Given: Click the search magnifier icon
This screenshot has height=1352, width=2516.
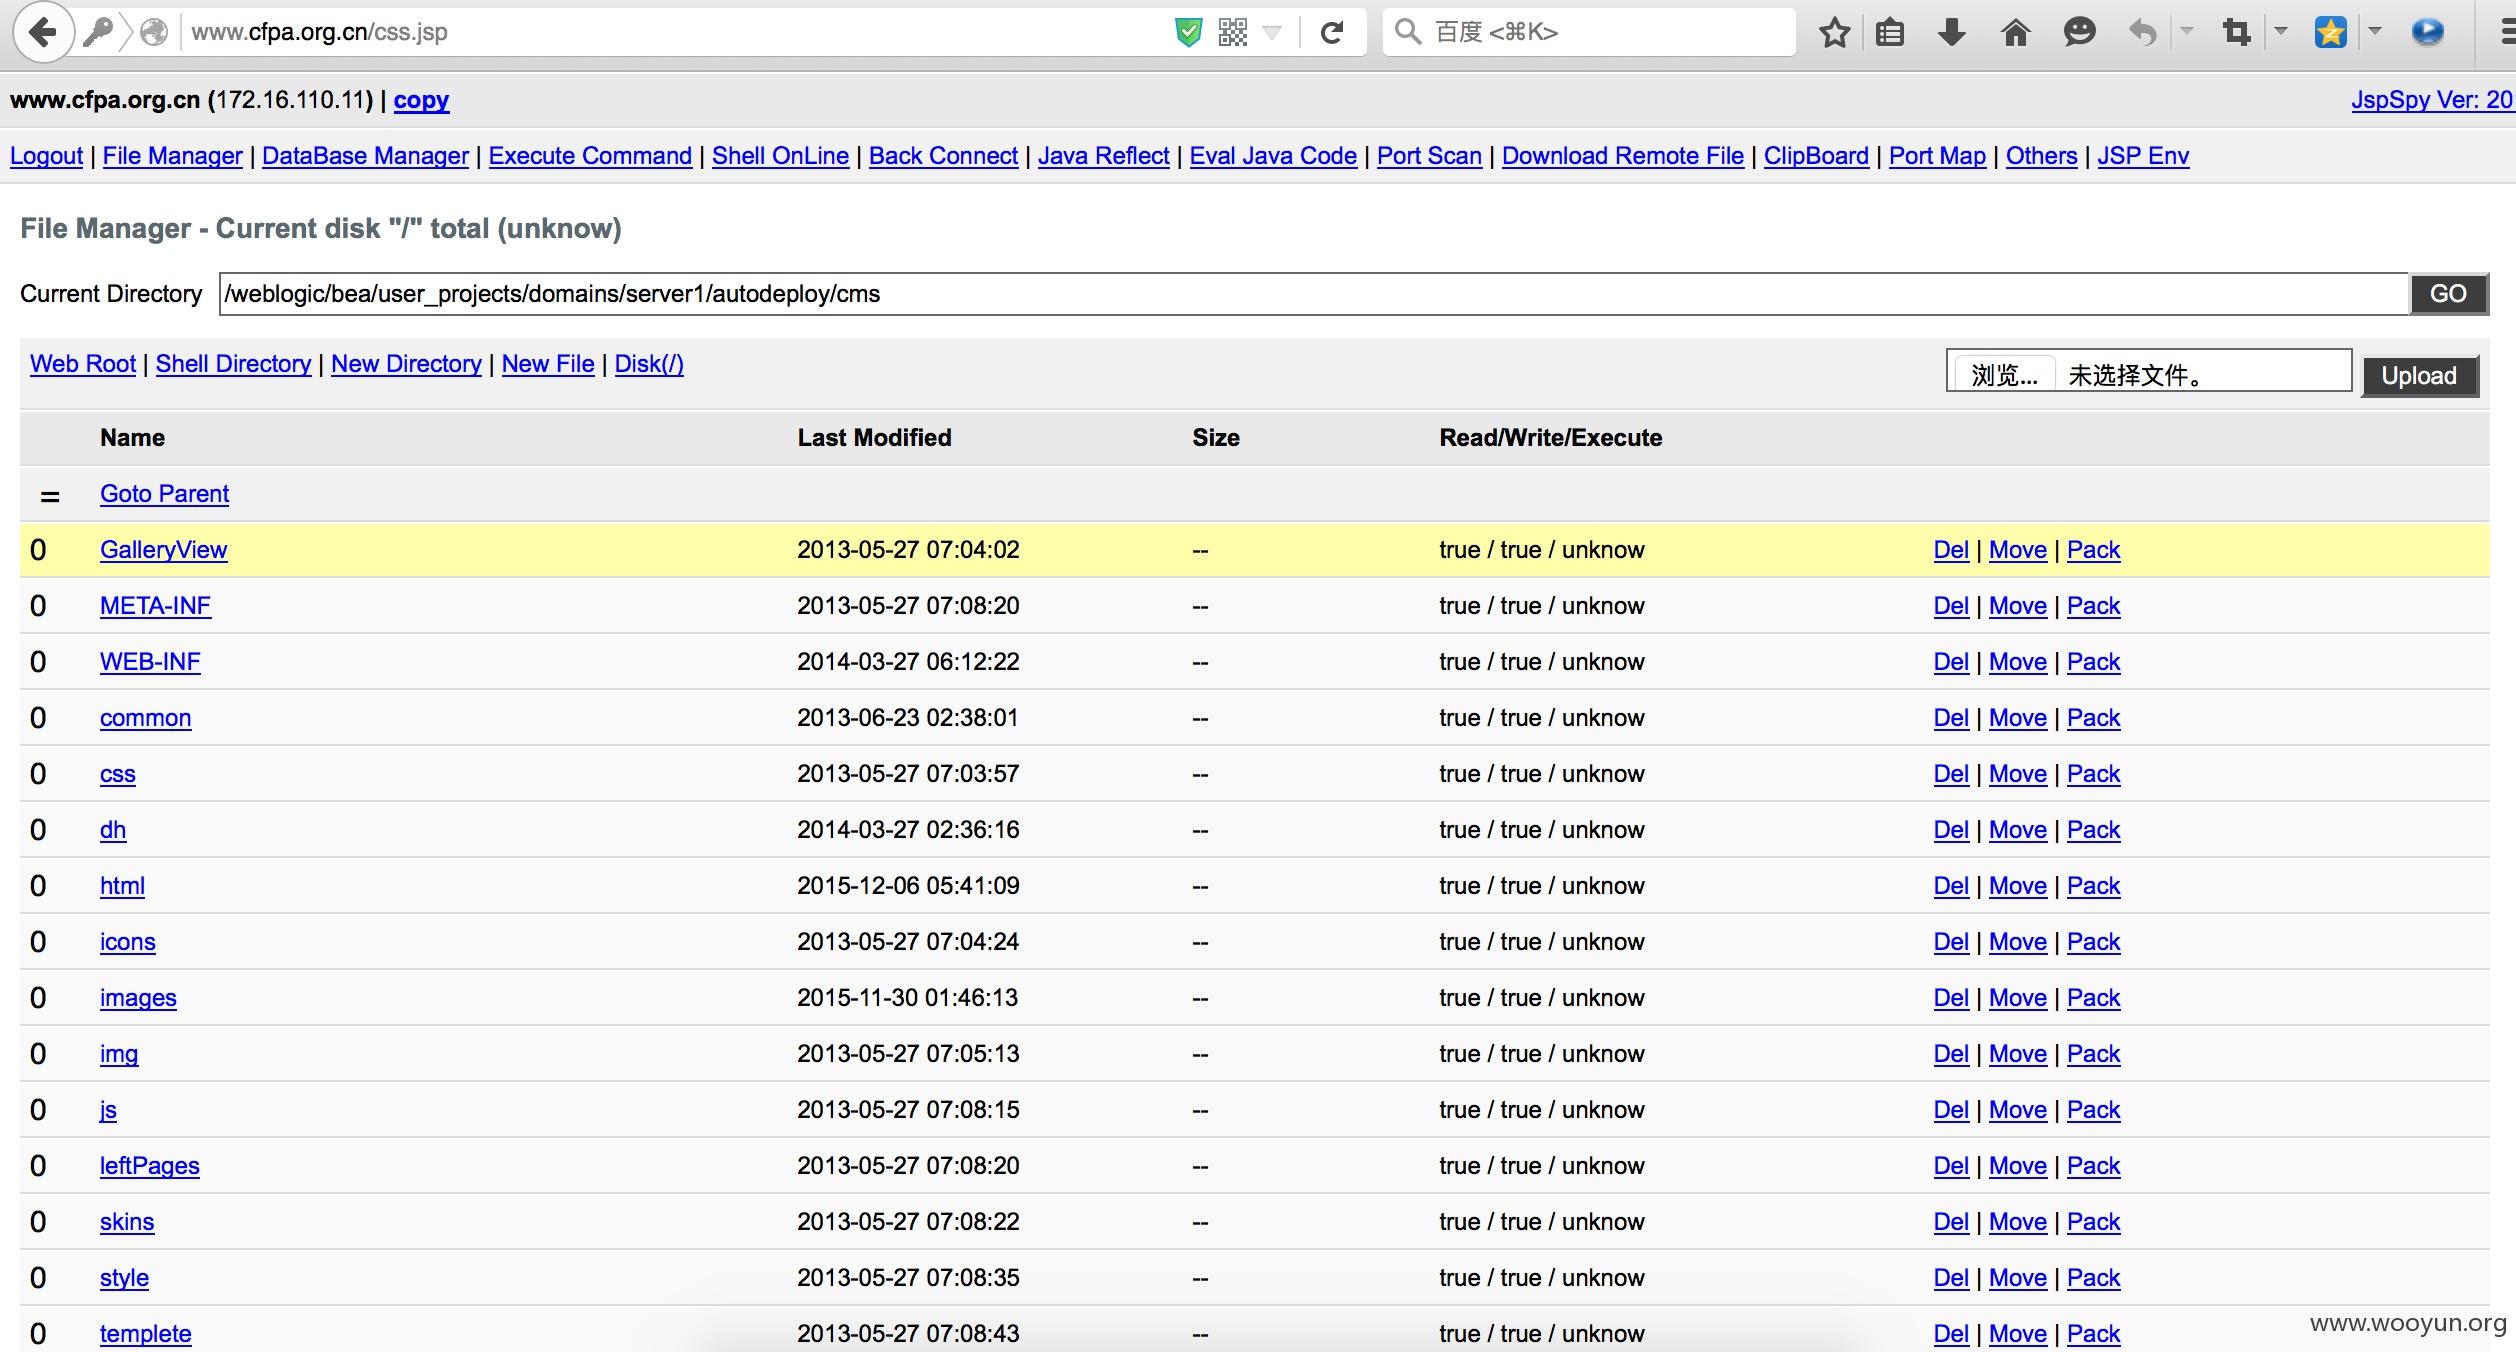Looking at the screenshot, I should (x=1407, y=32).
